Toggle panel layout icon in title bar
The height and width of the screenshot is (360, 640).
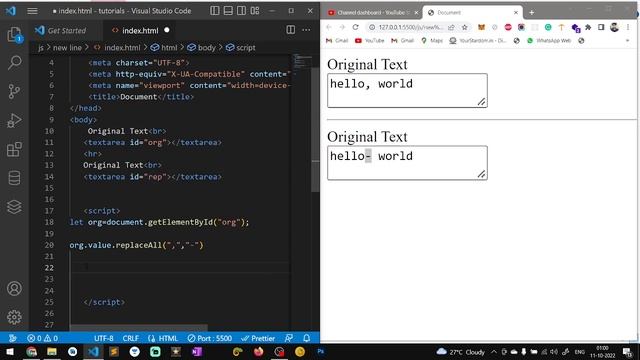point(228,11)
